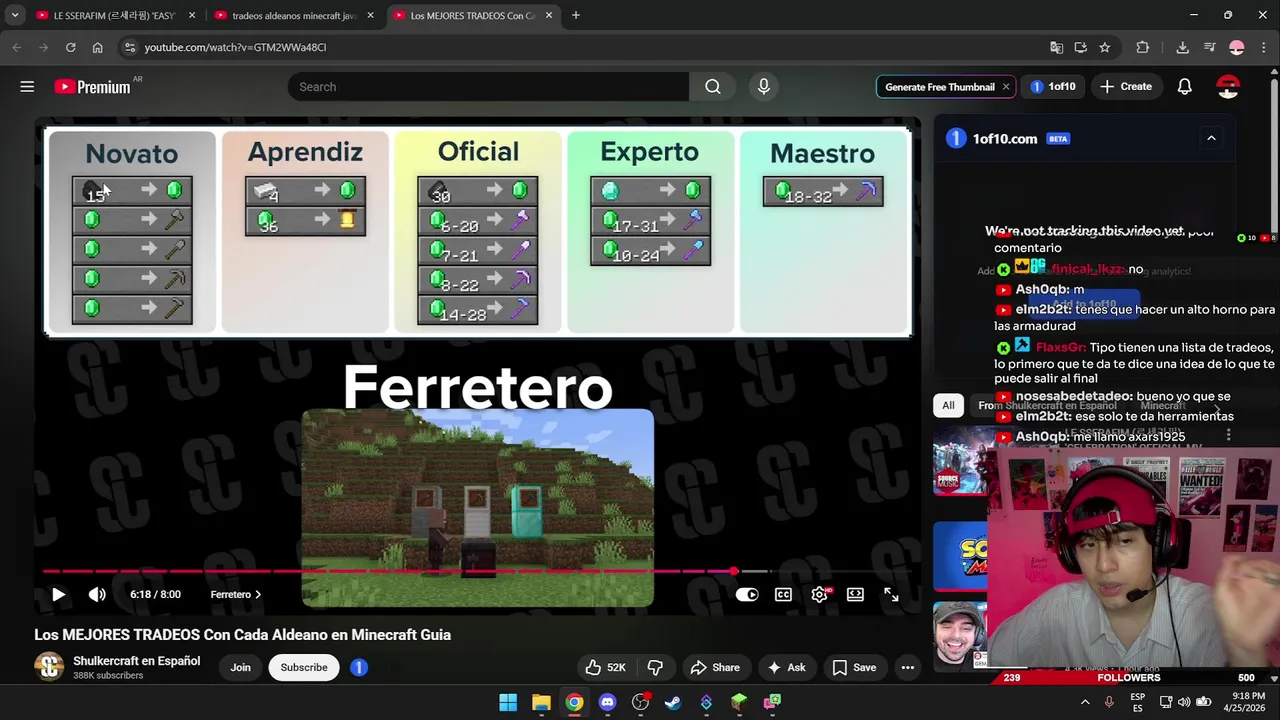
Task: Go to the browser home page
Action: 97,47
